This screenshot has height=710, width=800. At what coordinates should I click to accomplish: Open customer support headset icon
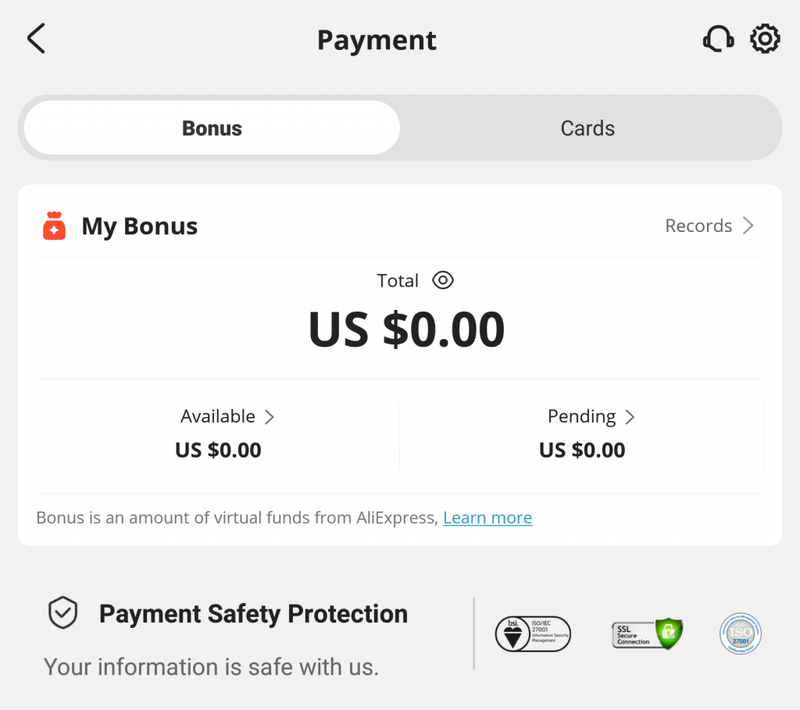point(718,39)
